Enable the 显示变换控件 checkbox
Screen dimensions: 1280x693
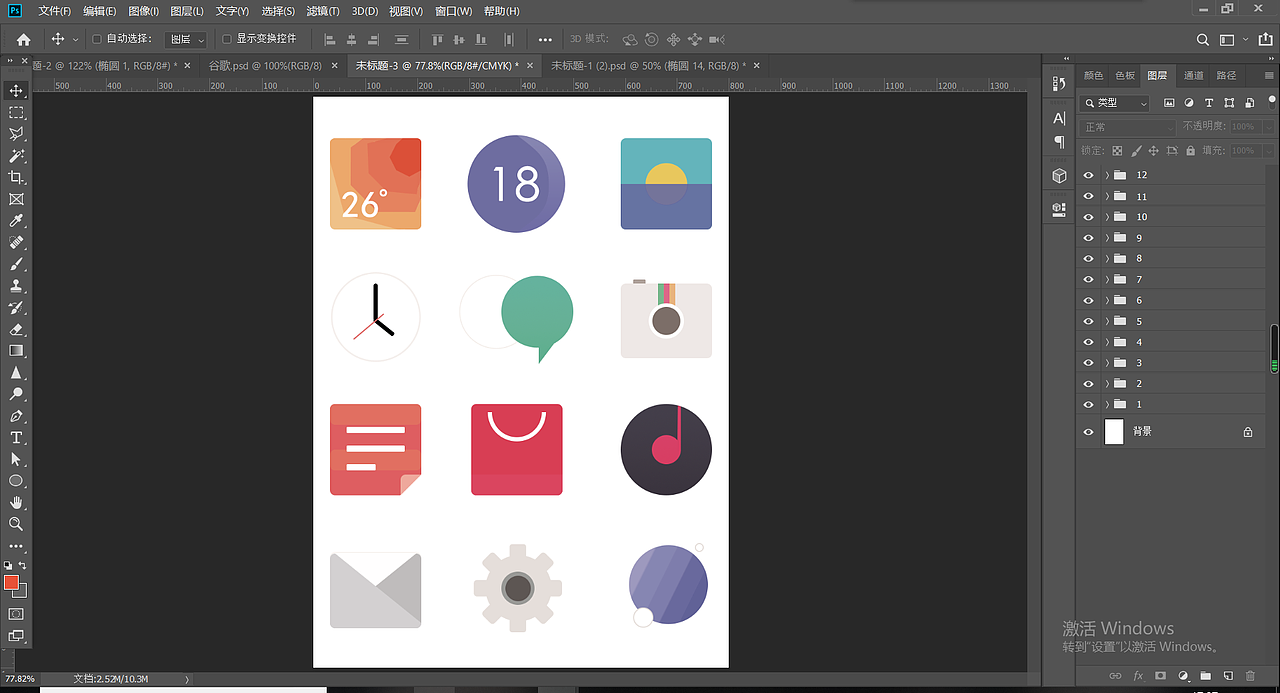click(227, 39)
